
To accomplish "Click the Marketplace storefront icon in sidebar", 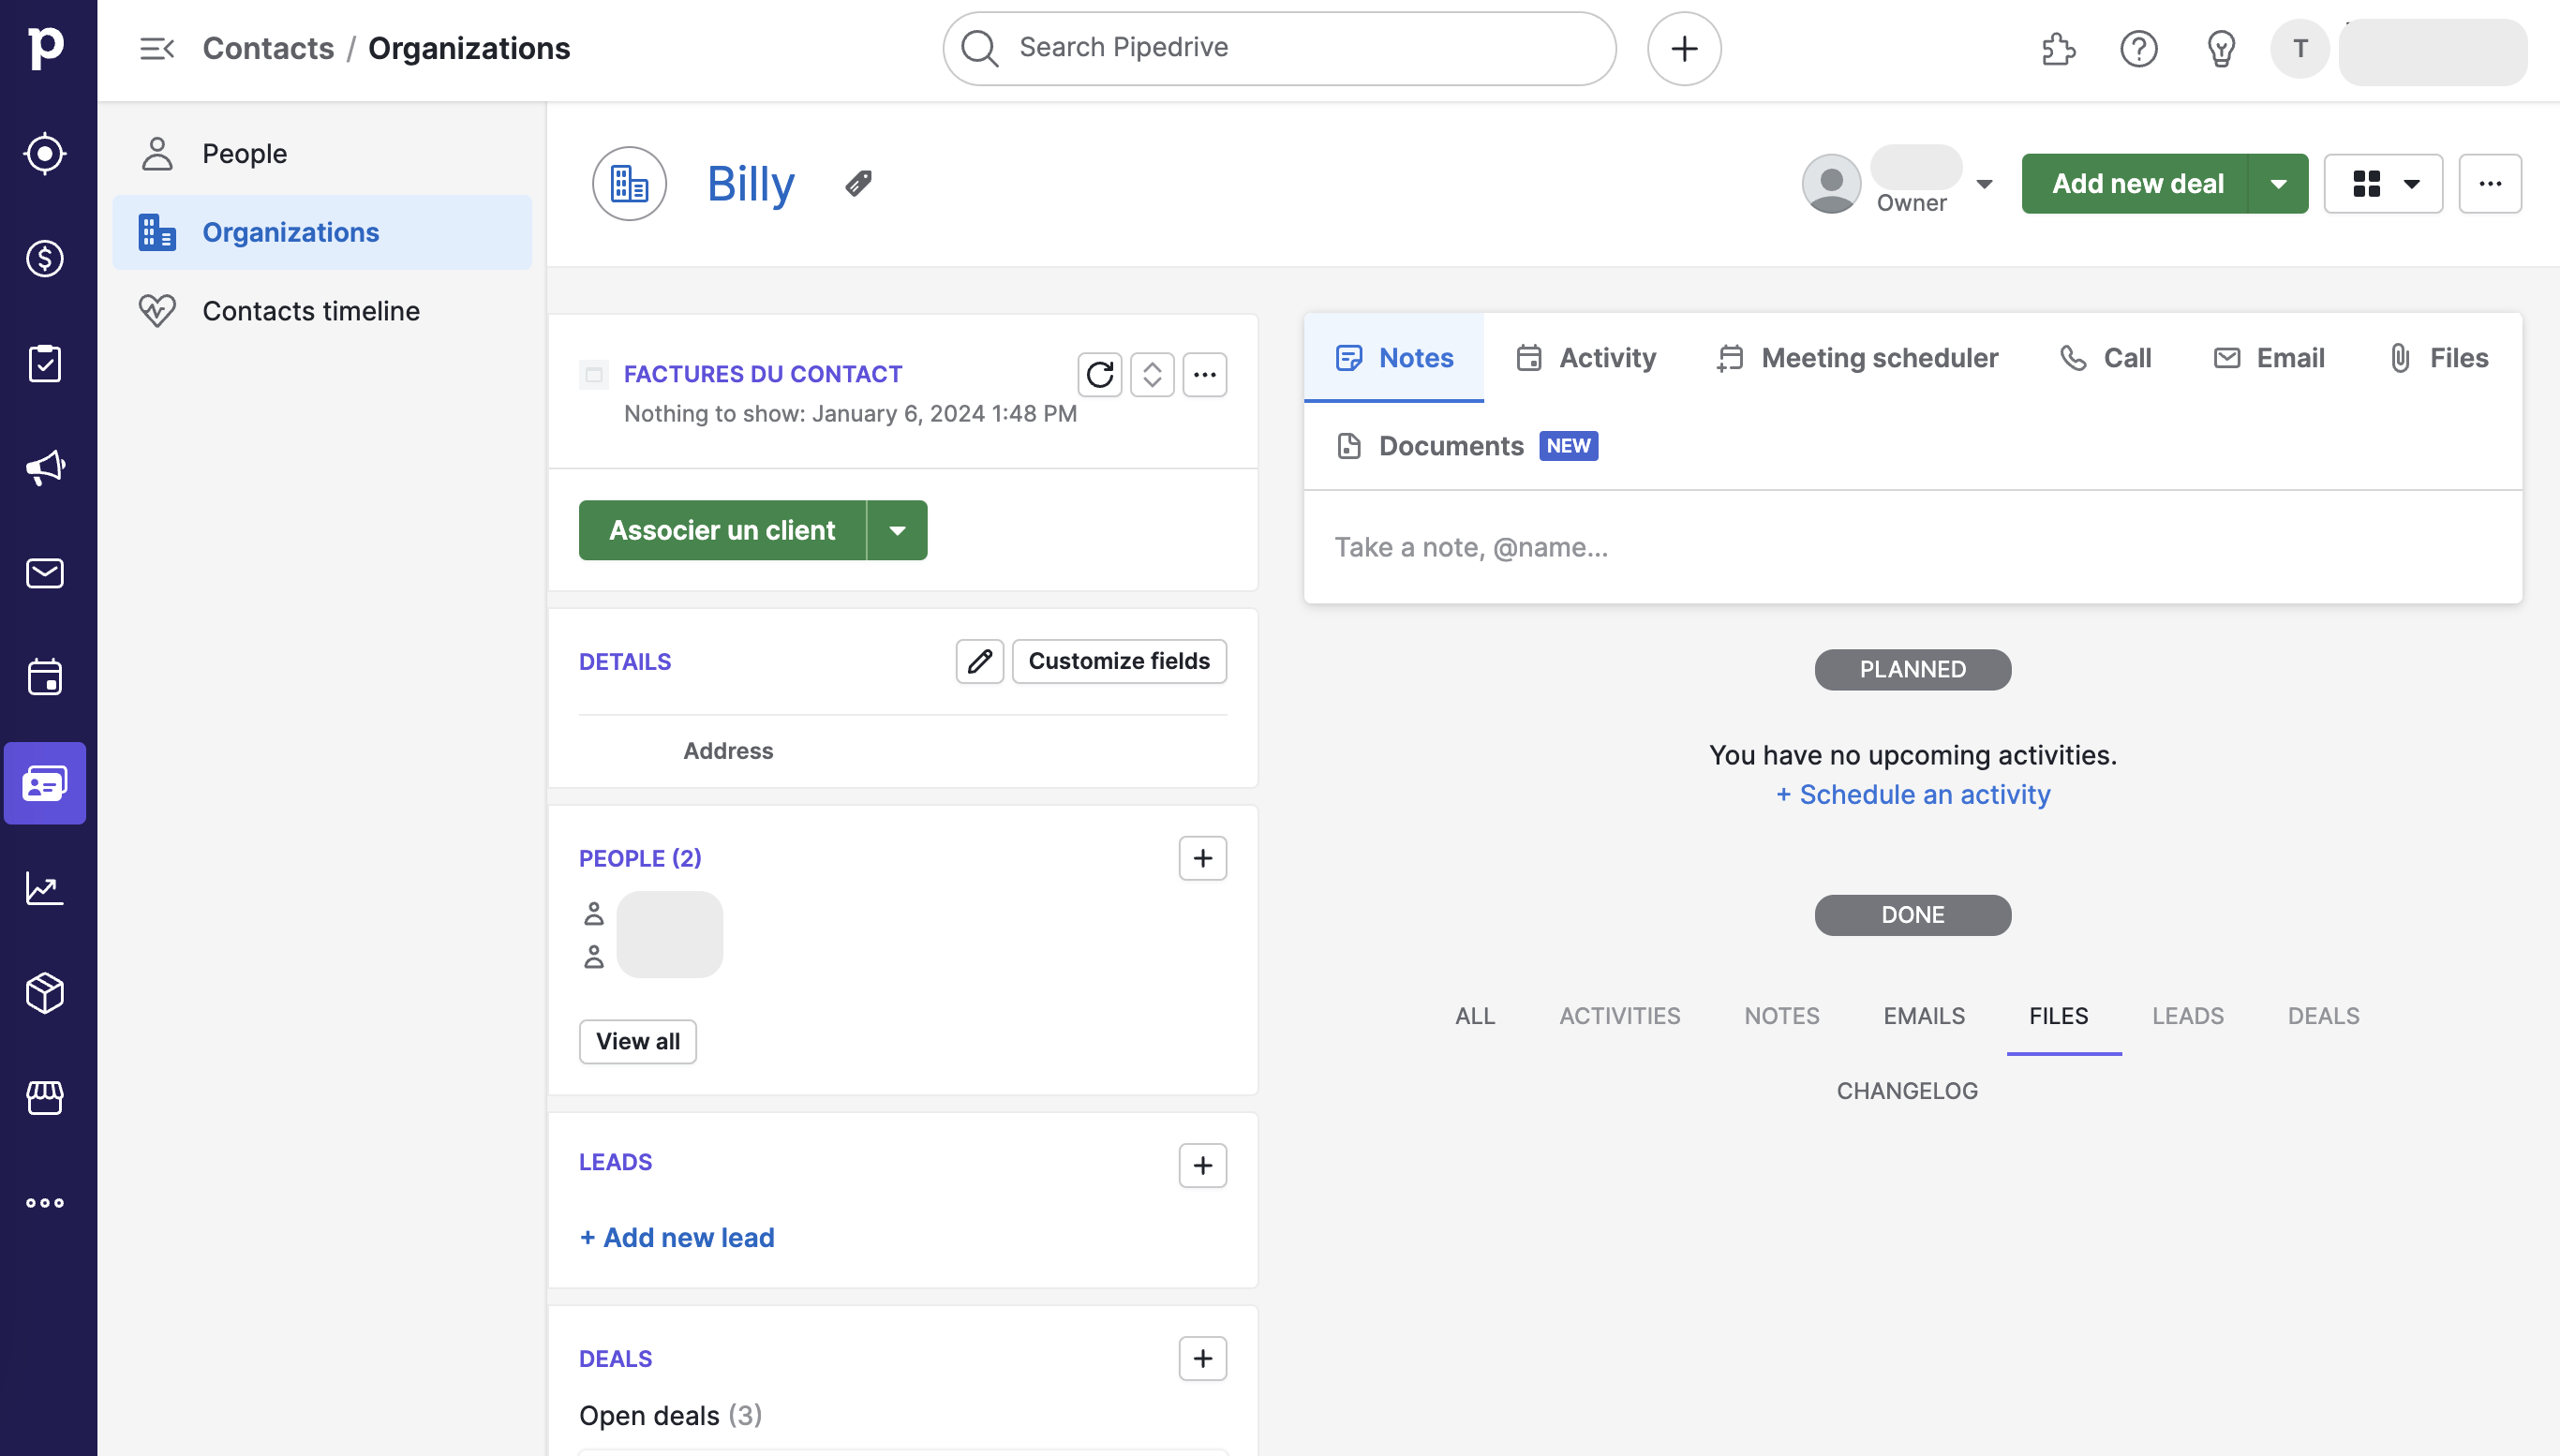I will (45, 1098).
